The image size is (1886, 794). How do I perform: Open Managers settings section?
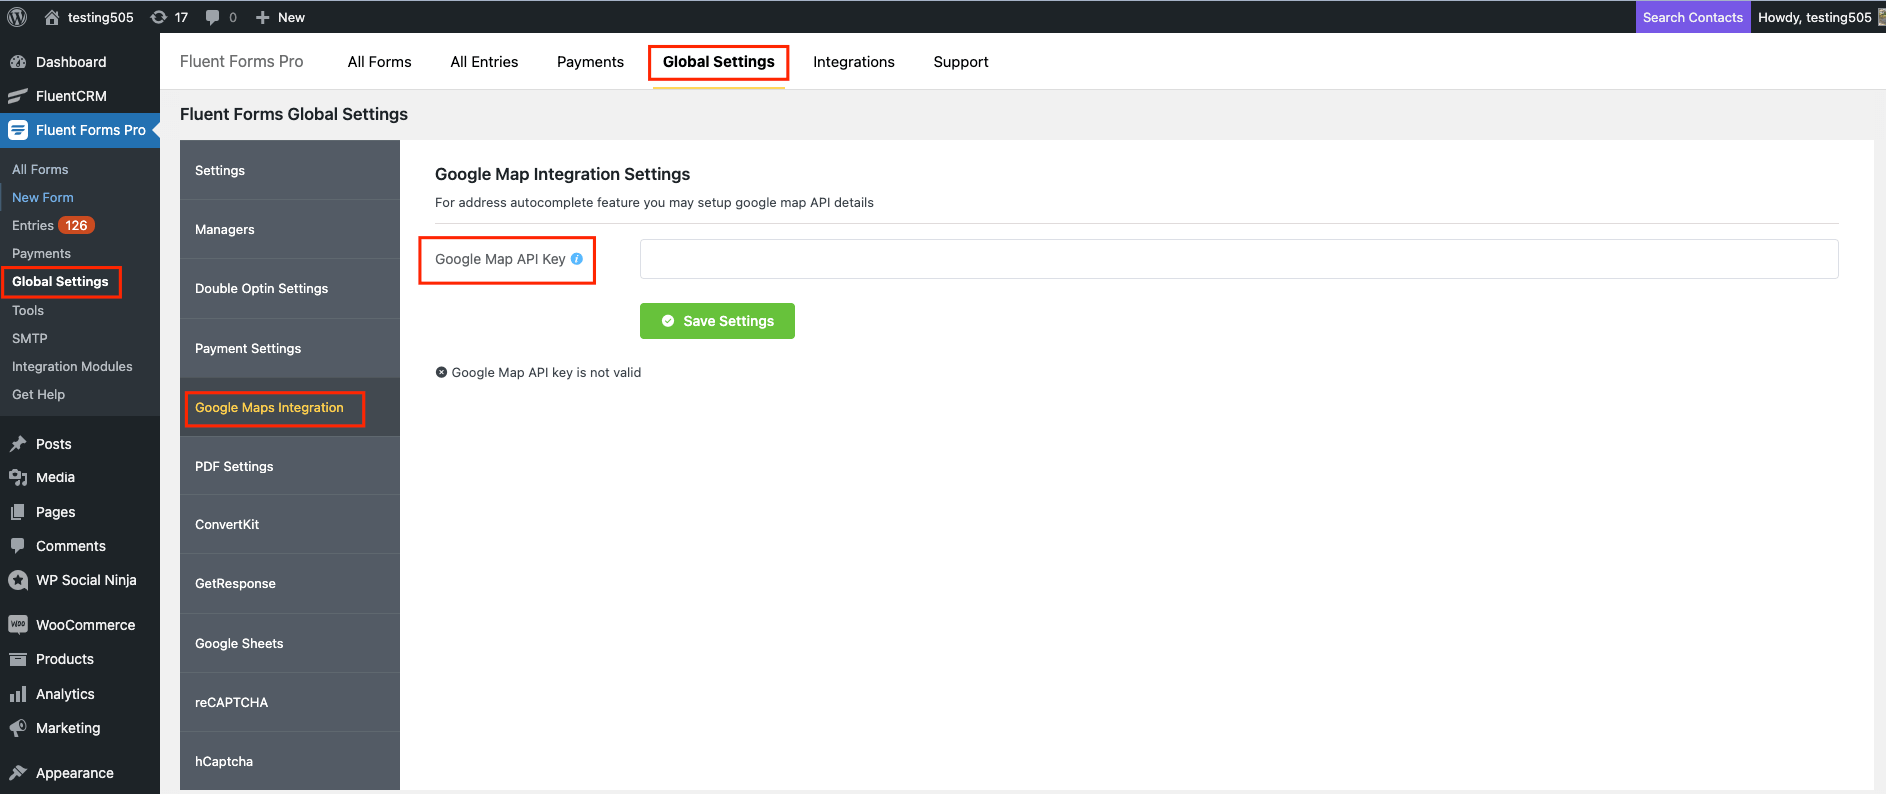[290, 229]
